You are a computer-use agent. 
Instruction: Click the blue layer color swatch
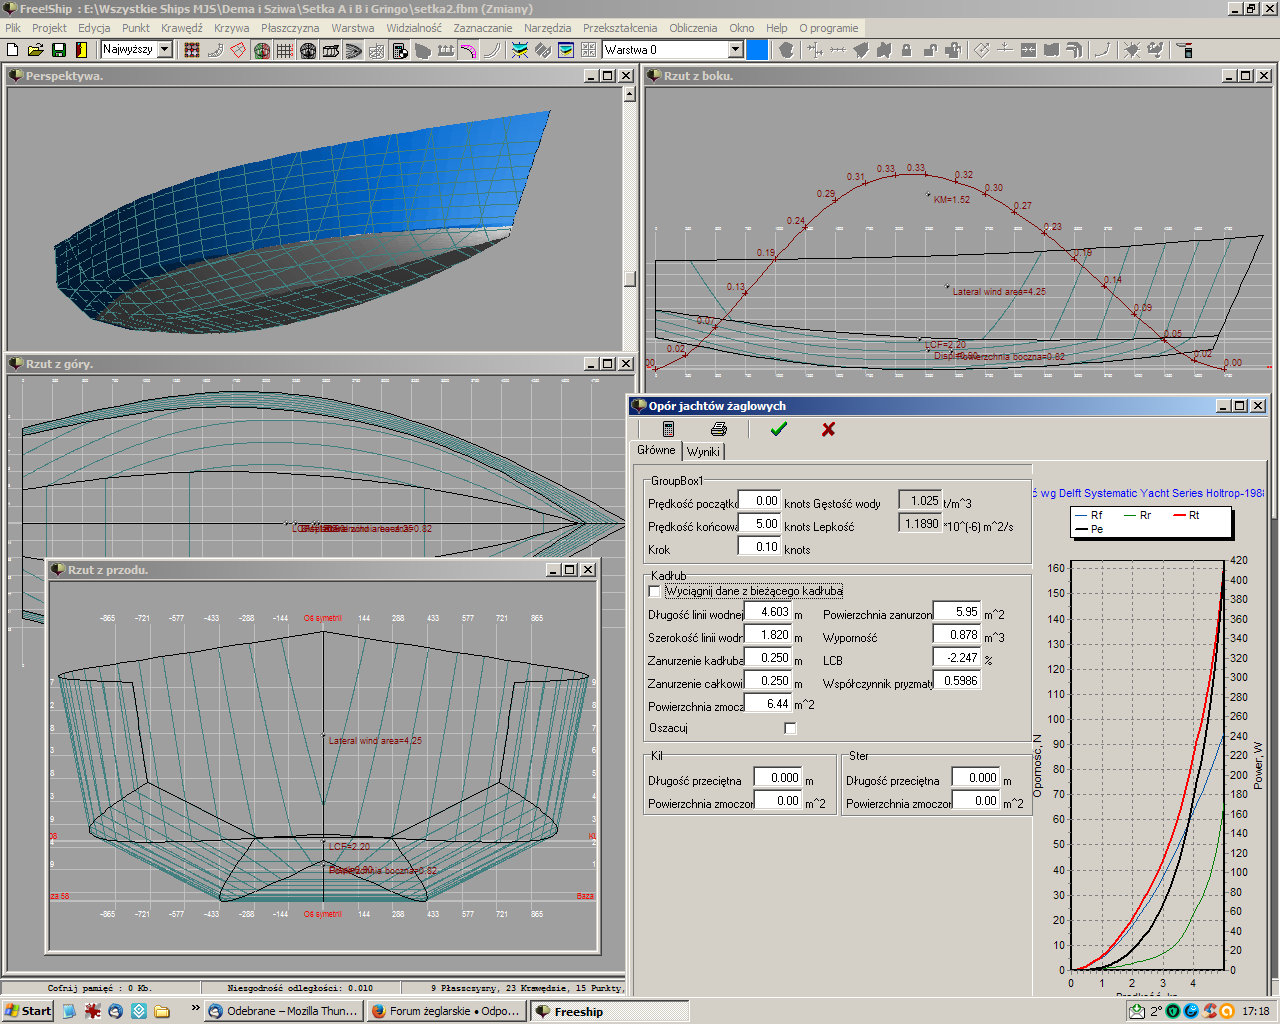[758, 49]
